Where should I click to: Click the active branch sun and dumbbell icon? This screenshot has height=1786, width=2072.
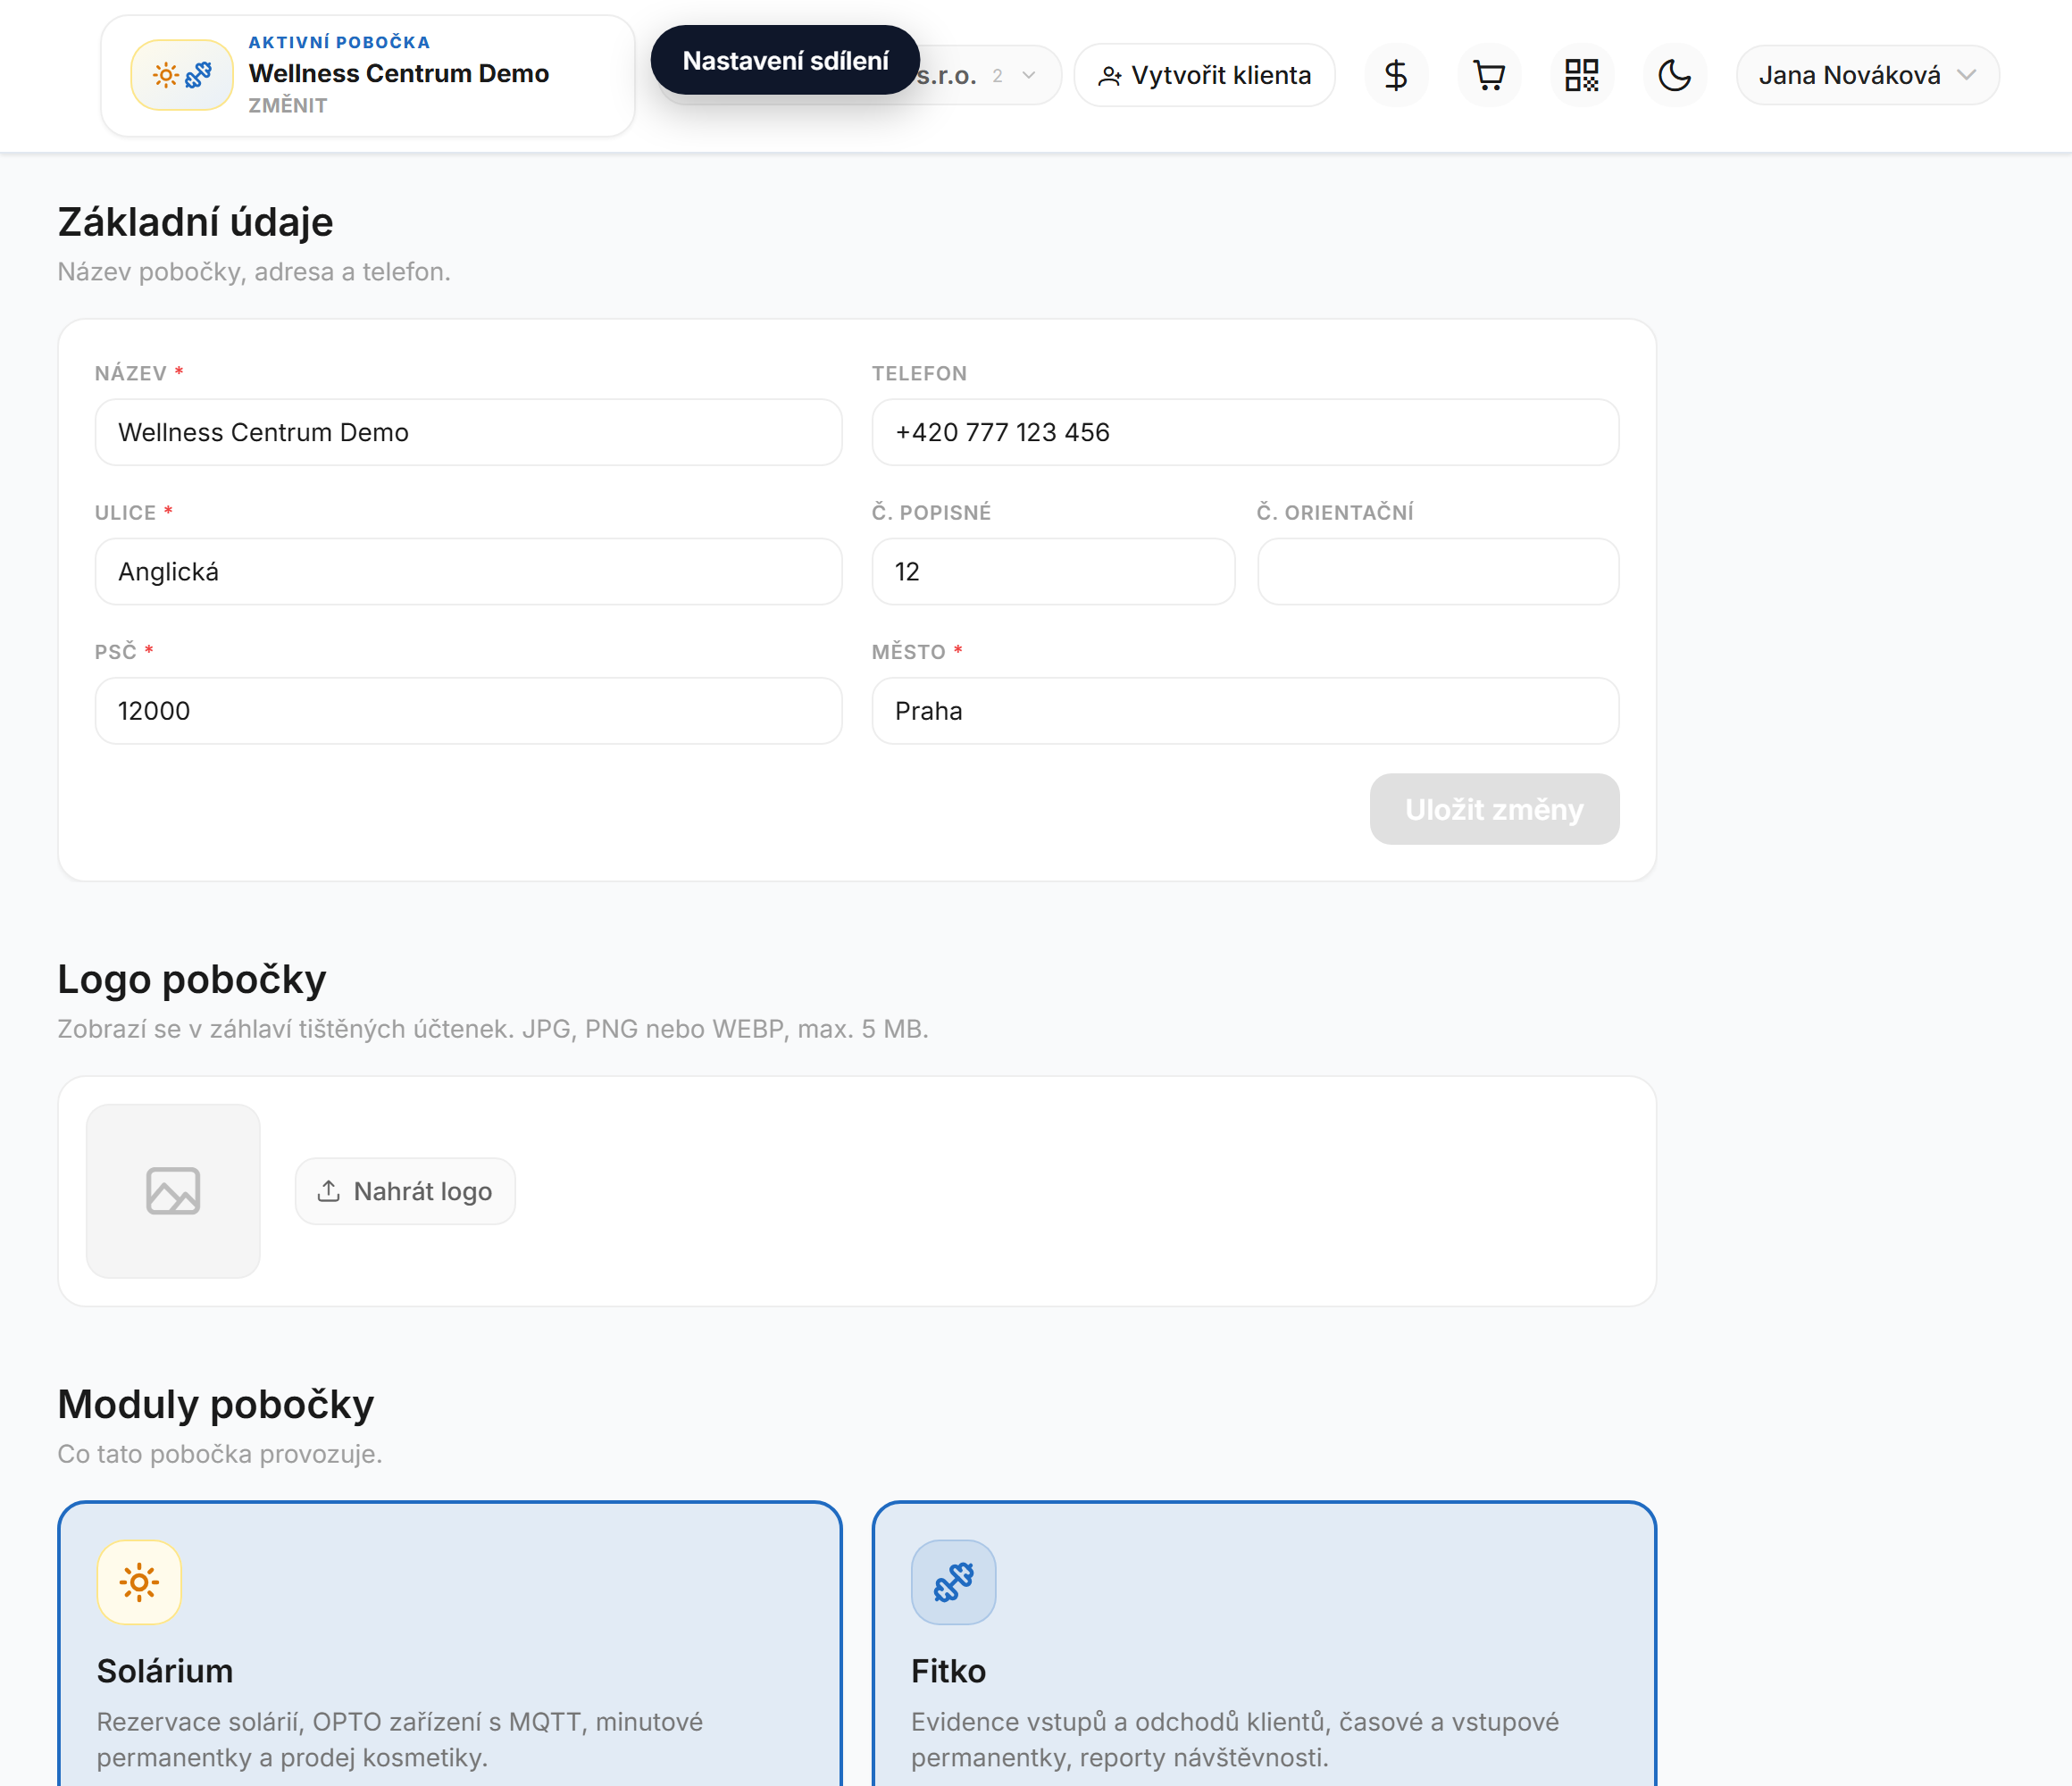[182, 75]
